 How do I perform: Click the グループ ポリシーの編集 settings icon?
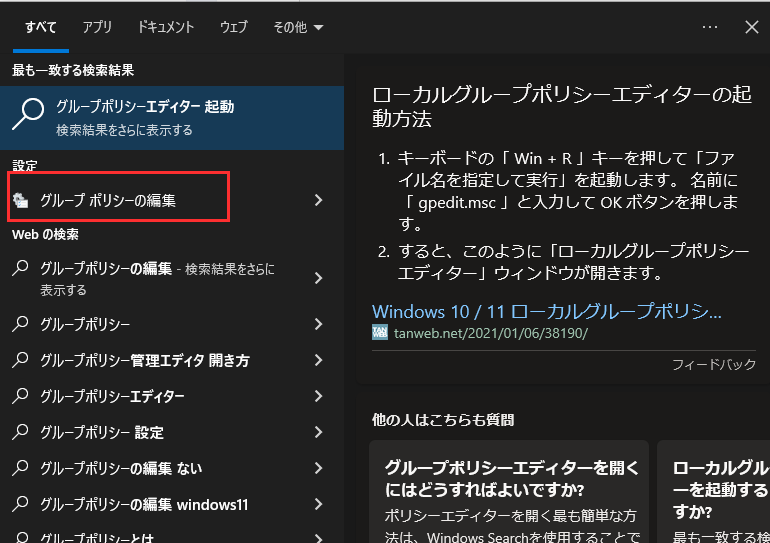click(21, 200)
